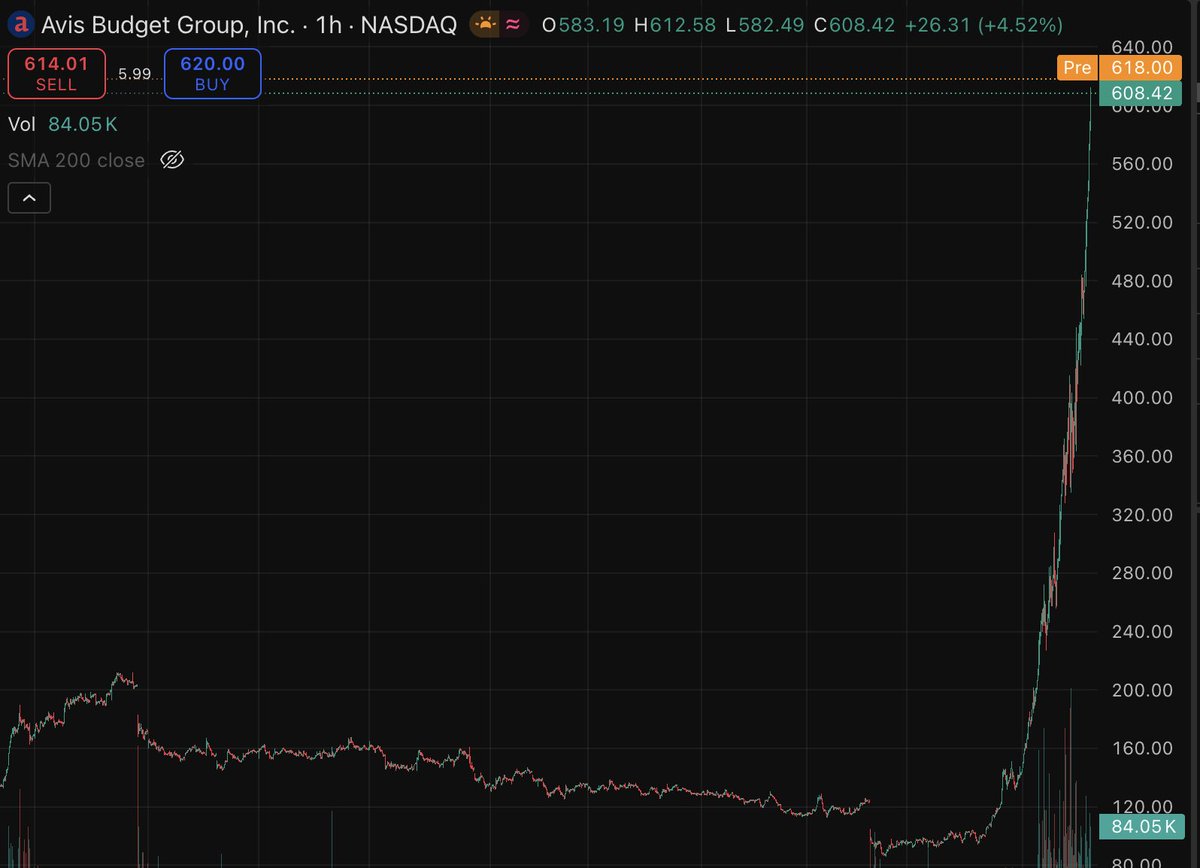
Task: Click the close value C608.42
Action: [x=854, y=25]
